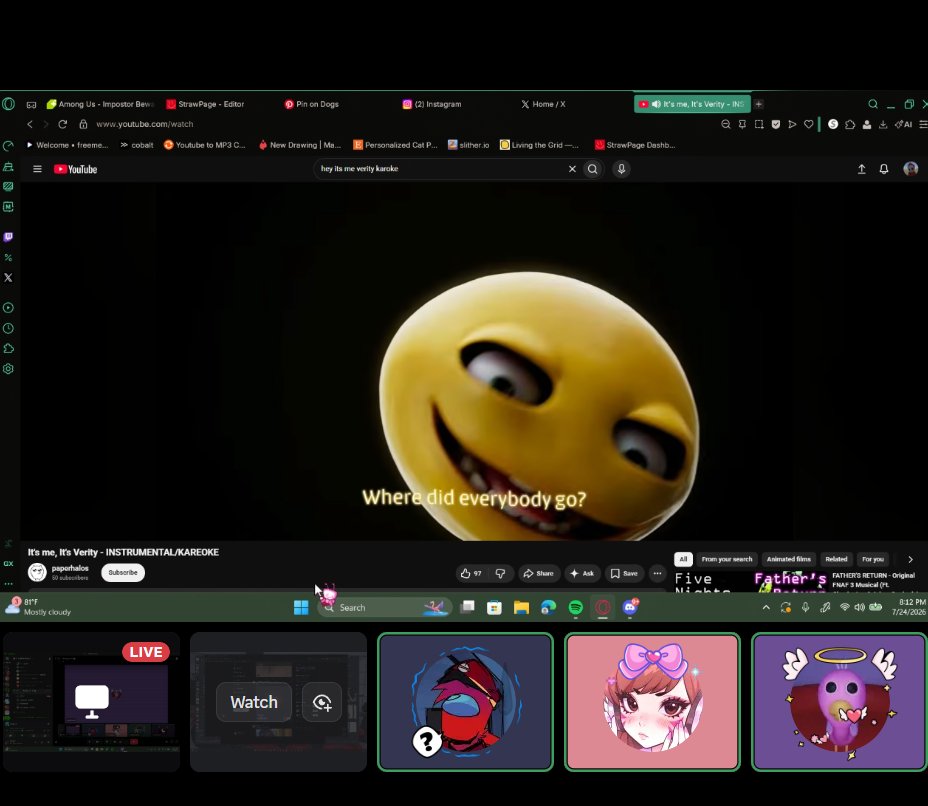Image resolution: width=928 pixels, height=806 pixels.
Task: Open the YouTube account avatar menu
Action: click(910, 169)
